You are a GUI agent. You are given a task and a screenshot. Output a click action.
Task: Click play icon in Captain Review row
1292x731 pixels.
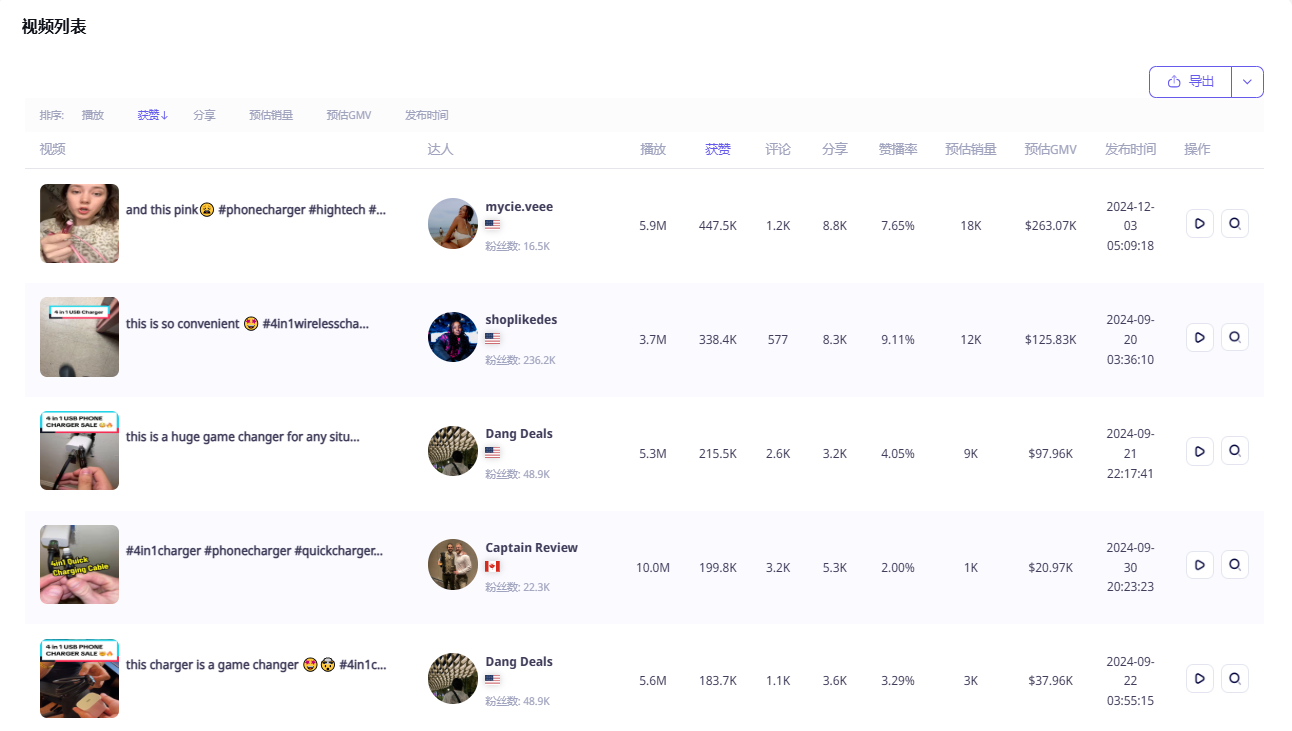1199,565
